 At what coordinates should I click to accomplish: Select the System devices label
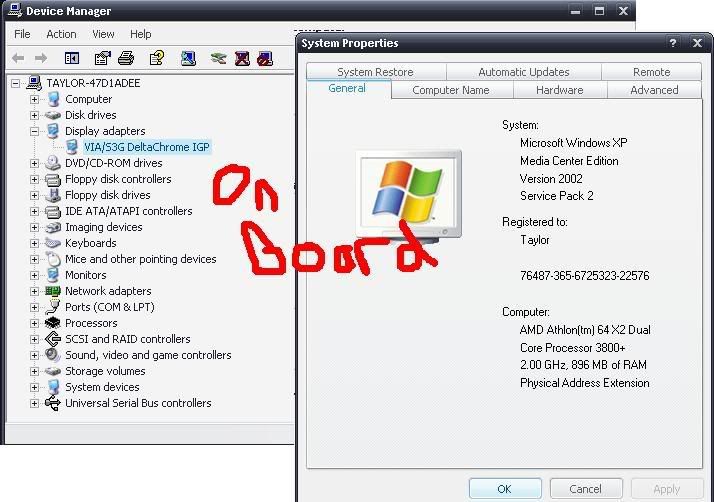102,387
